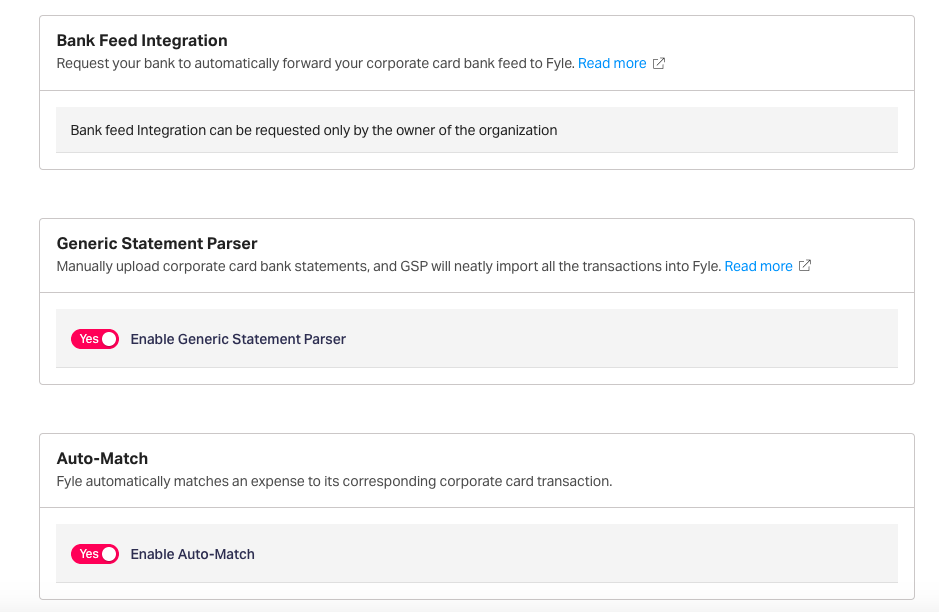The height and width of the screenshot is (612, 939).
Task: Click external link icon beside Statement Parser Read more
Action: [x=805, y=266]
